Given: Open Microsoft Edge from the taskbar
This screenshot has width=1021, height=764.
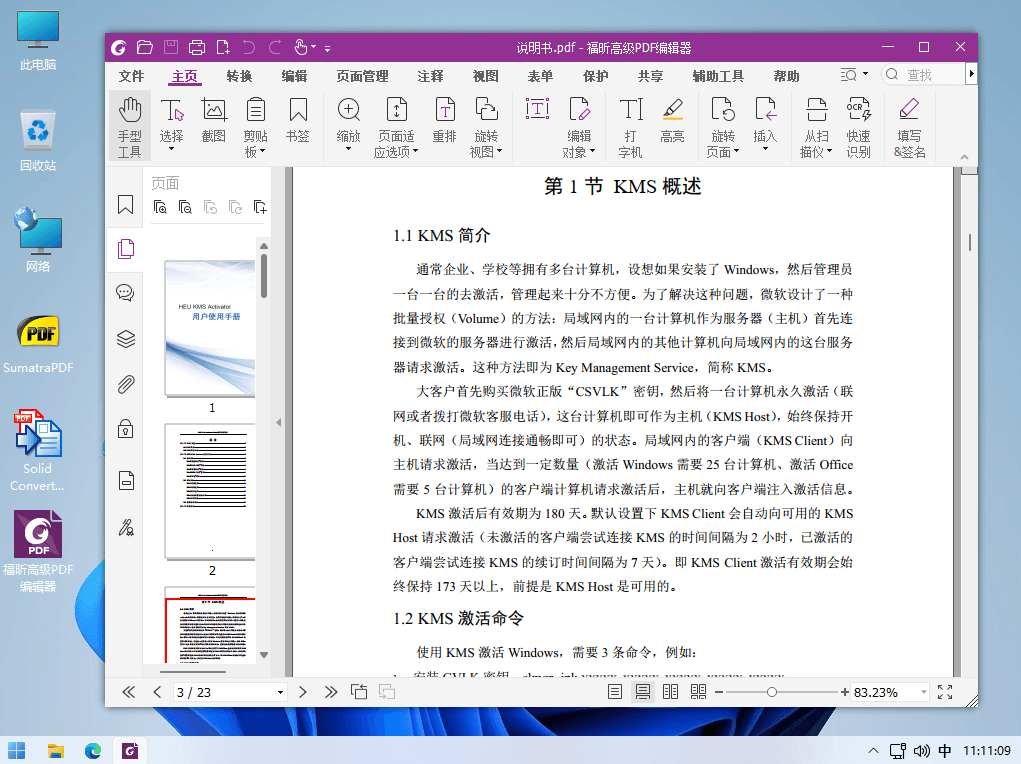Looking at the screenshot, I should coord(92,750).
